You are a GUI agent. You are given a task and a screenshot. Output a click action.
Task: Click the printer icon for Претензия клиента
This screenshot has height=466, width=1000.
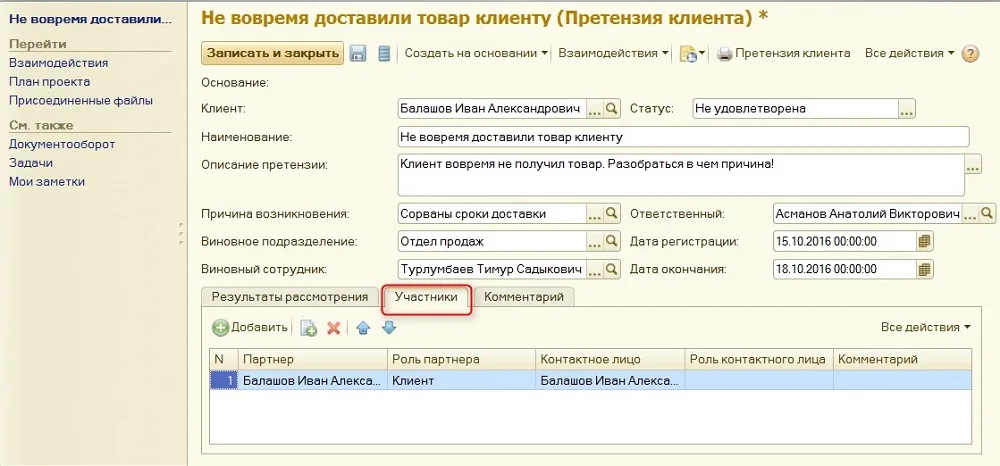pyautogui.click(x=724, y=54)
